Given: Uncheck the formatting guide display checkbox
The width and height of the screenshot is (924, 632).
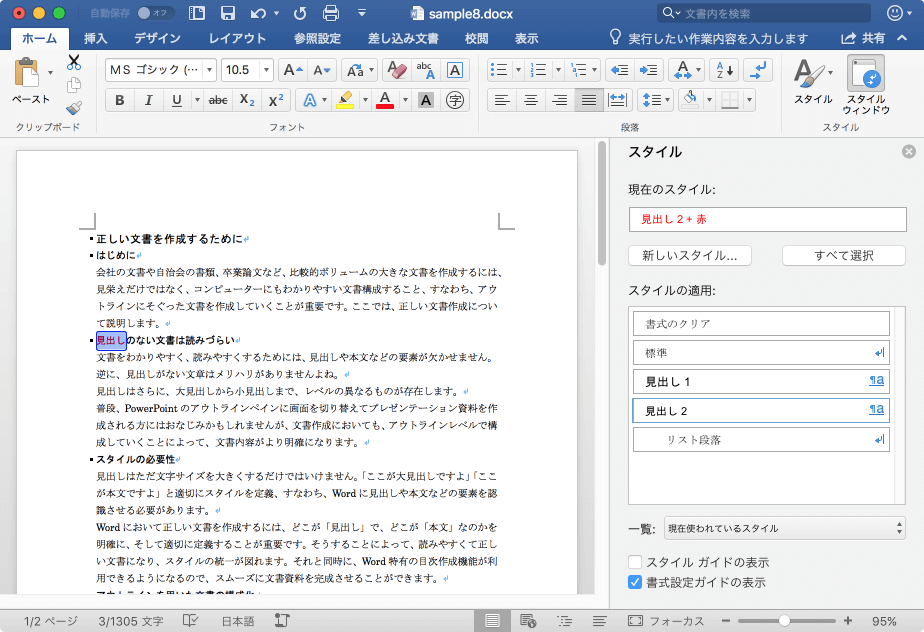Looking at the screenshot, I should (635, 582).
